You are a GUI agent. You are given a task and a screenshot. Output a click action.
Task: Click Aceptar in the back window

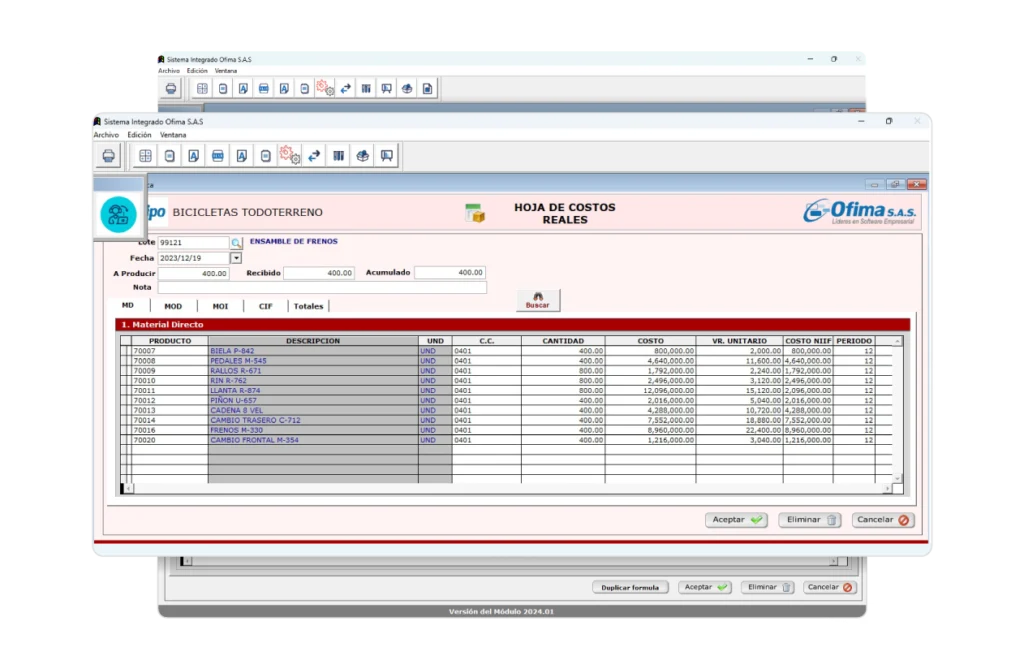pos(705,587)
